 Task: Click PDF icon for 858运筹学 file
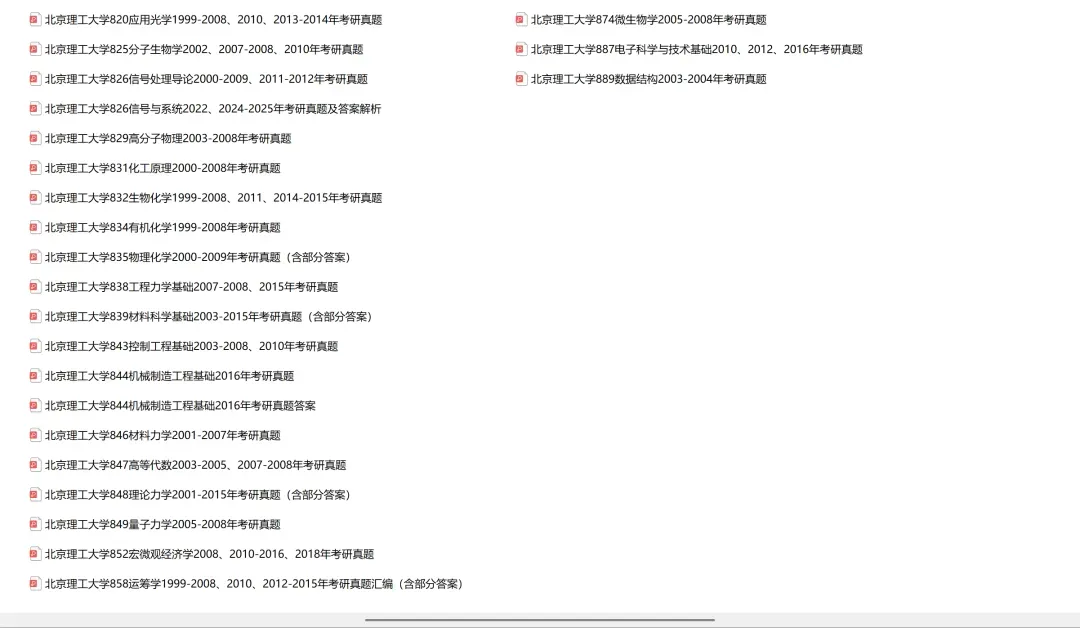[34, 583]
